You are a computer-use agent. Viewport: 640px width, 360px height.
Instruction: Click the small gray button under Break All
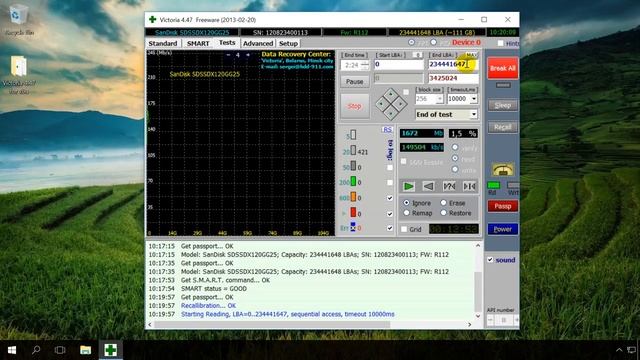(x=503, y=85)
